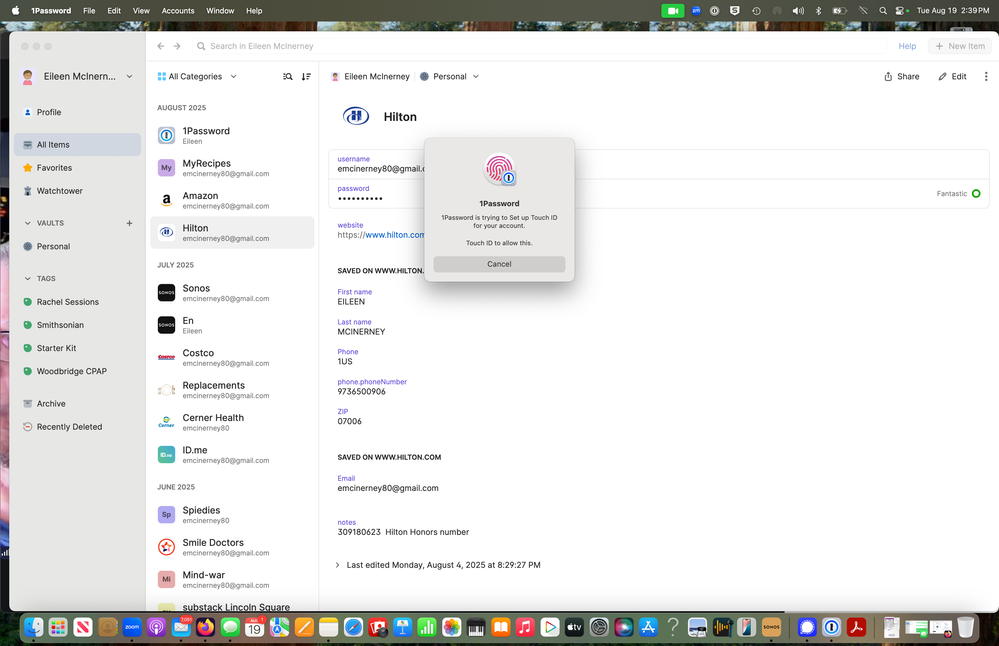Image resolution: width=999 pixels, height=646 pixels.
Task: Click Edit to modify Hilton item
Action: coord(952,76)
